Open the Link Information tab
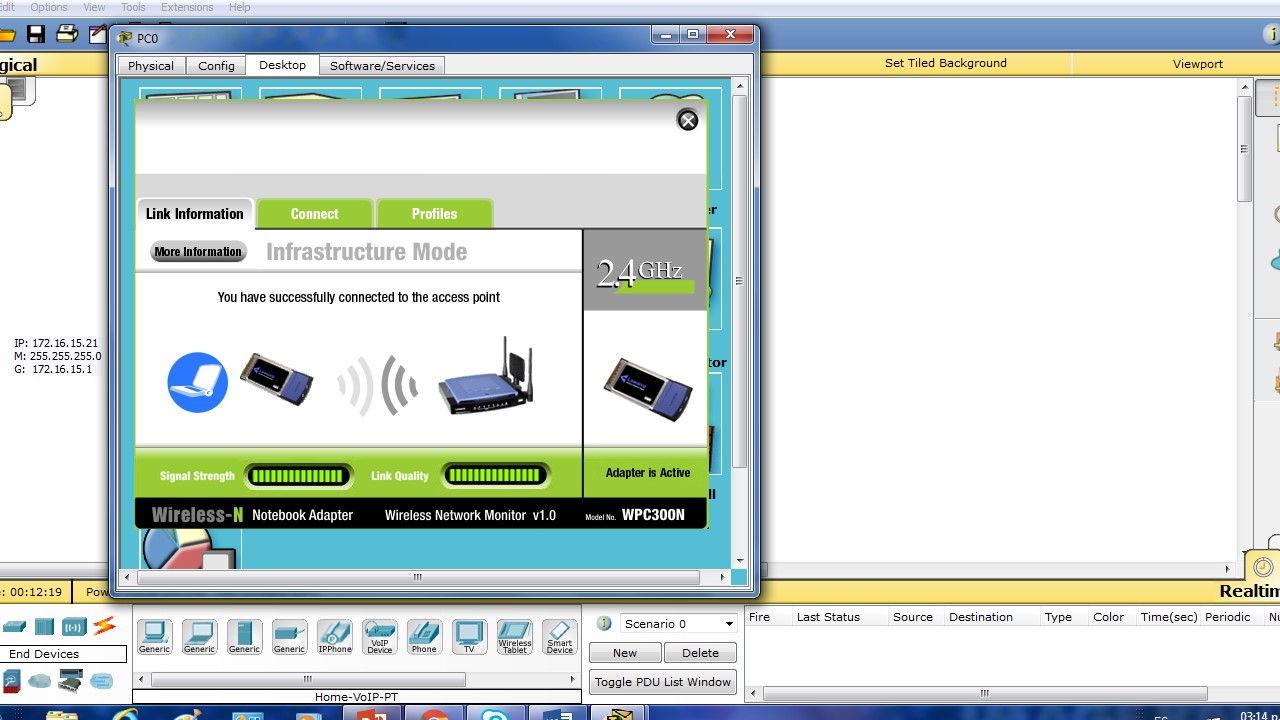This screenshot has width=1280, height=720. [195, 214]
